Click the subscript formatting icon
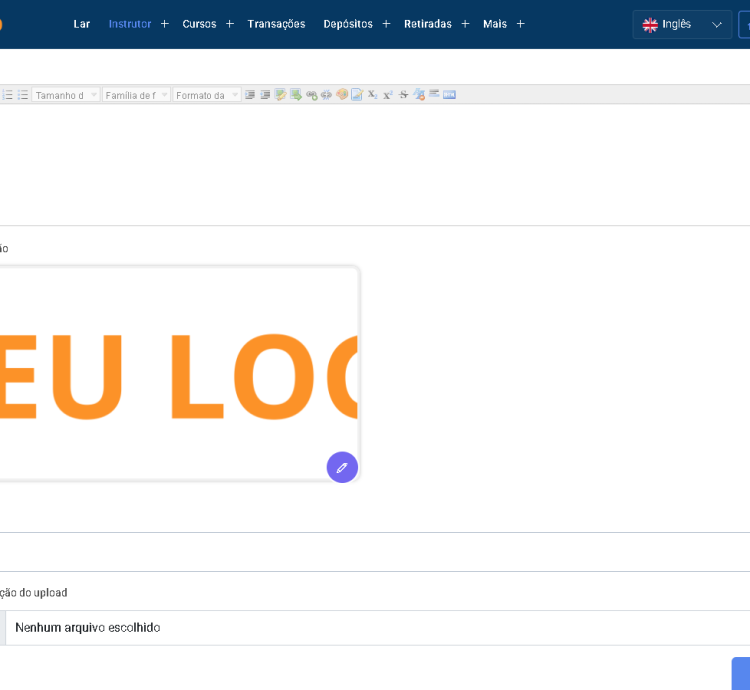750x690 pixels. [372, 95]
